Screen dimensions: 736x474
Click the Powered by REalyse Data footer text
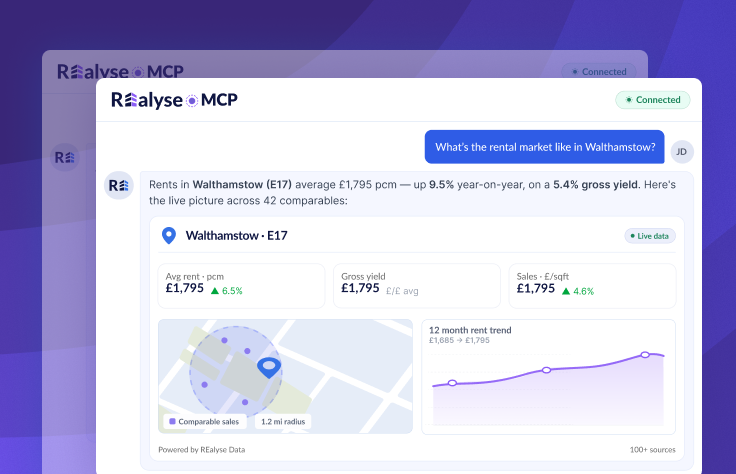[x=202, y=450]
